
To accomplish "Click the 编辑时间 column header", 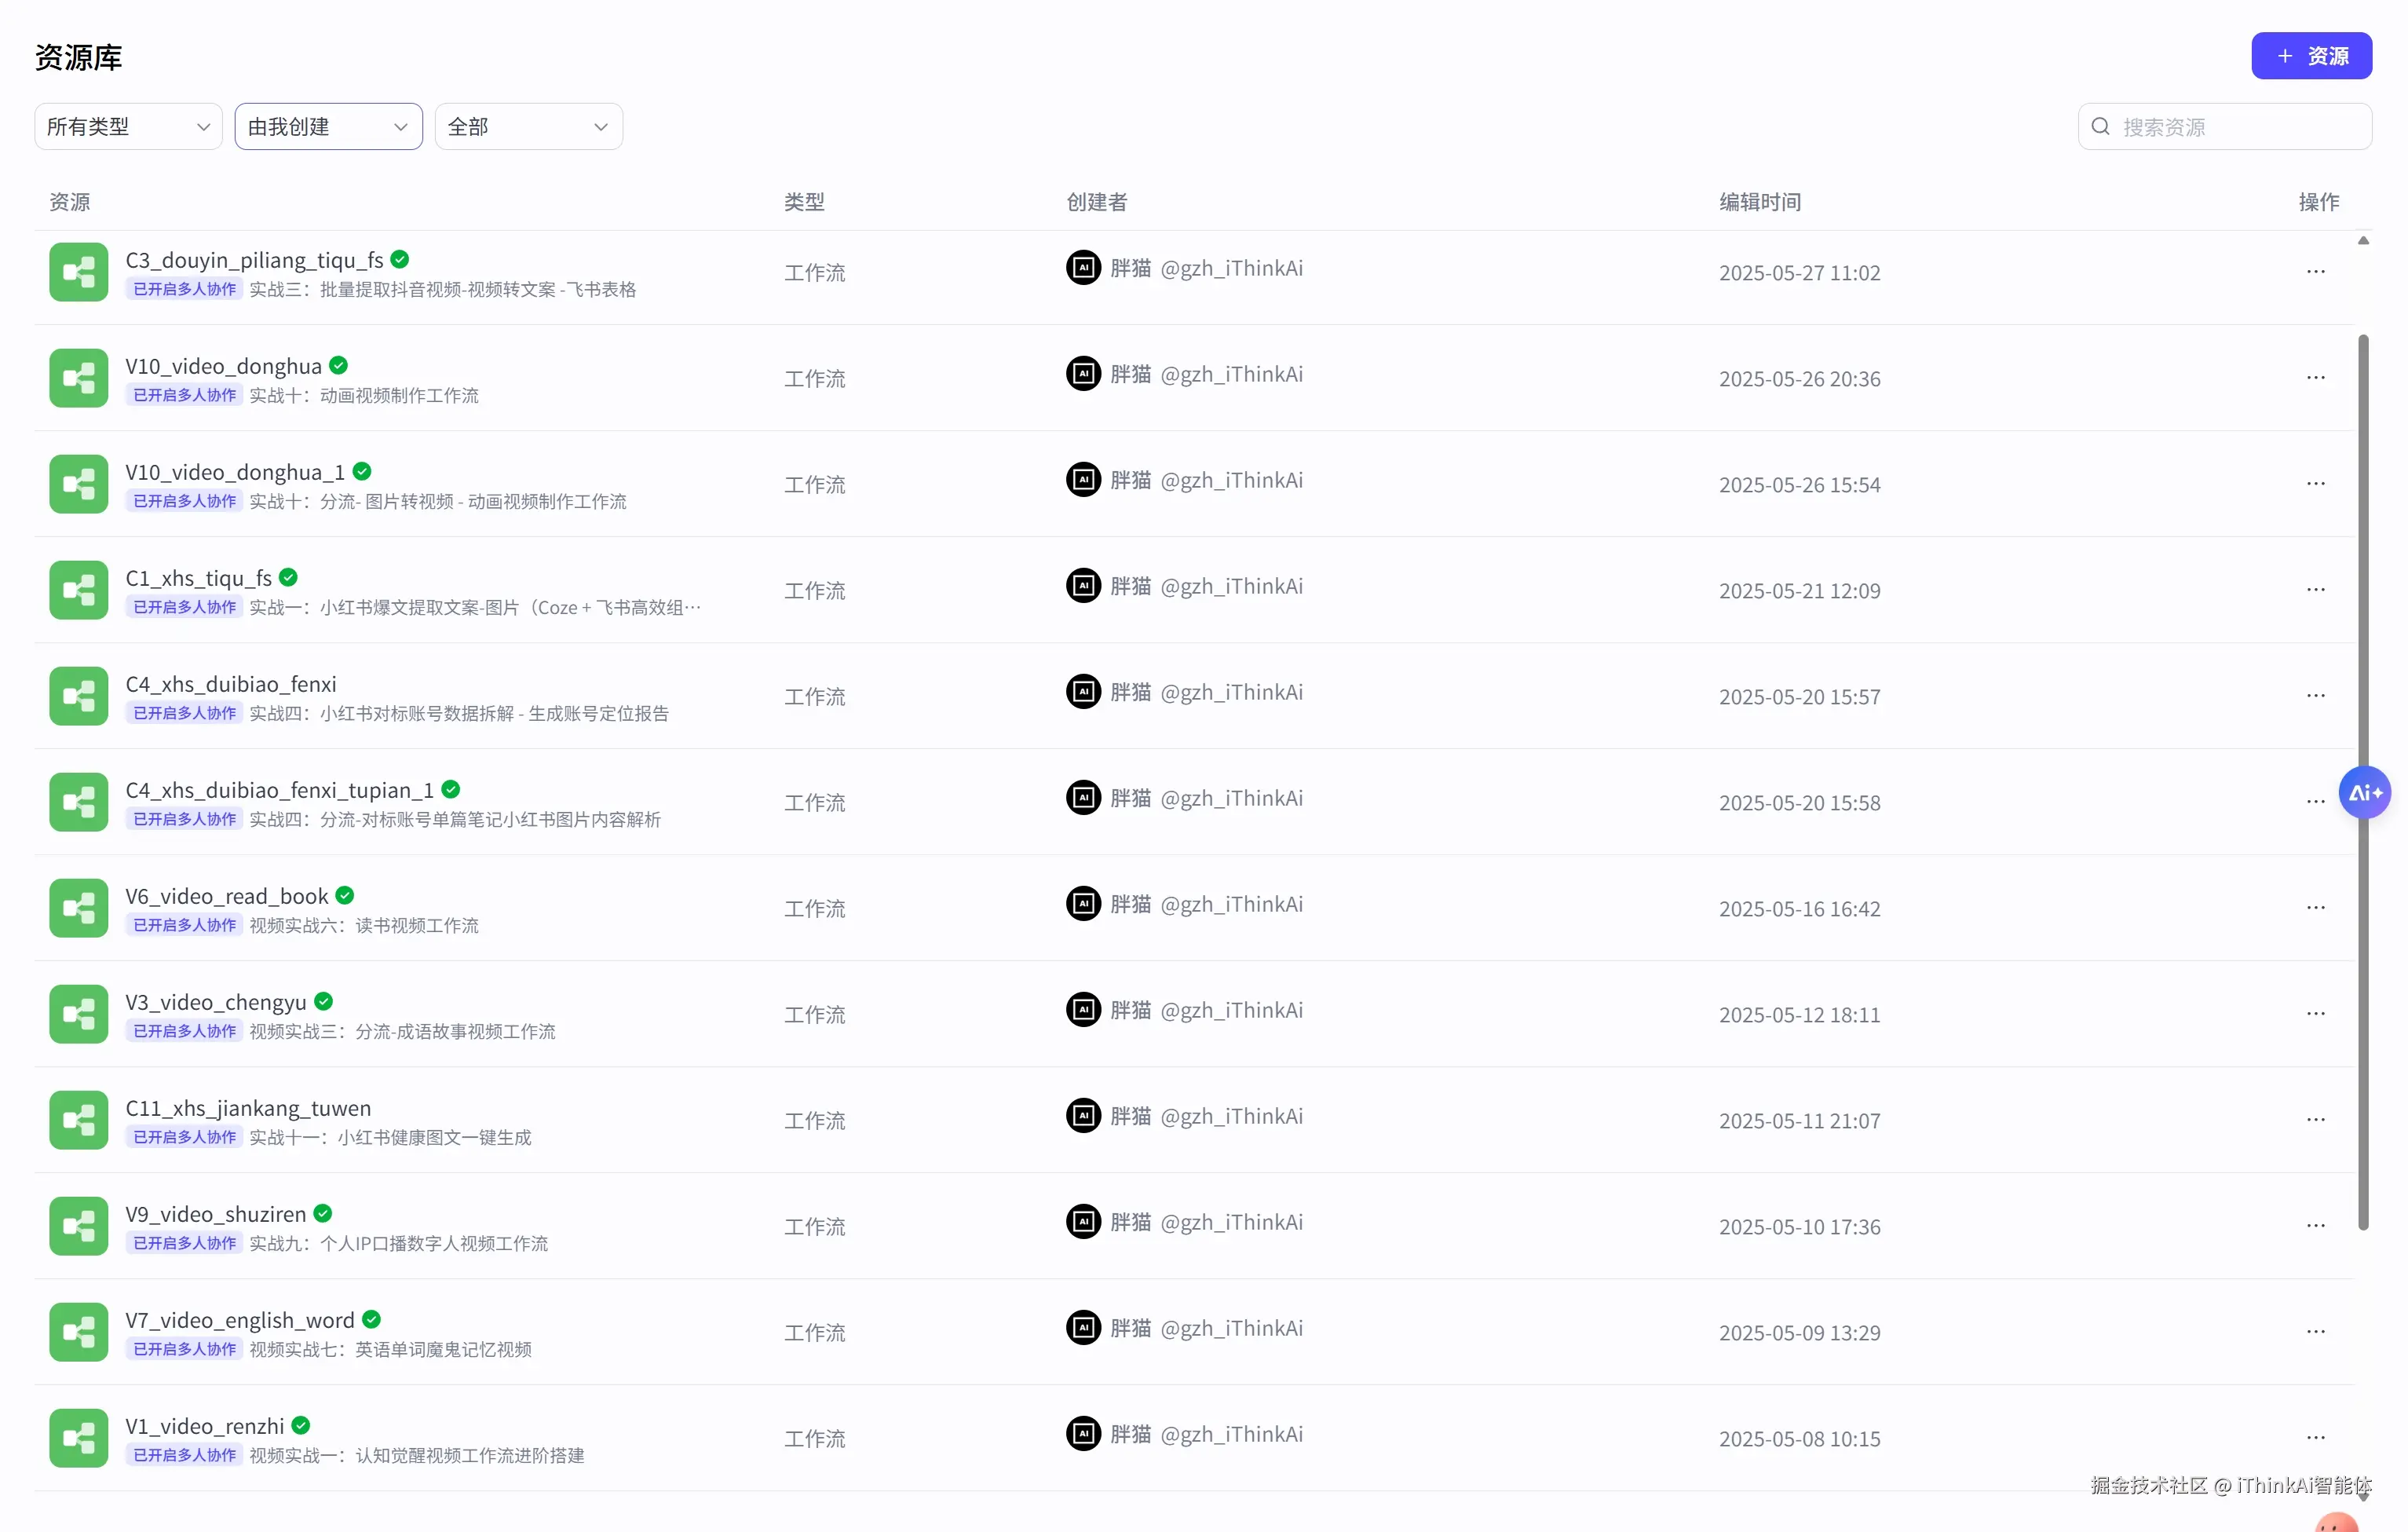I will (1759, 202).
